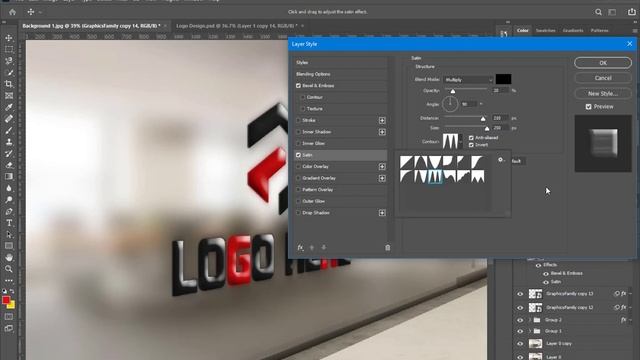Switch to the Logo Design.psd document tab
Viewport: 640px width, 360px height.
click(237, 26)
